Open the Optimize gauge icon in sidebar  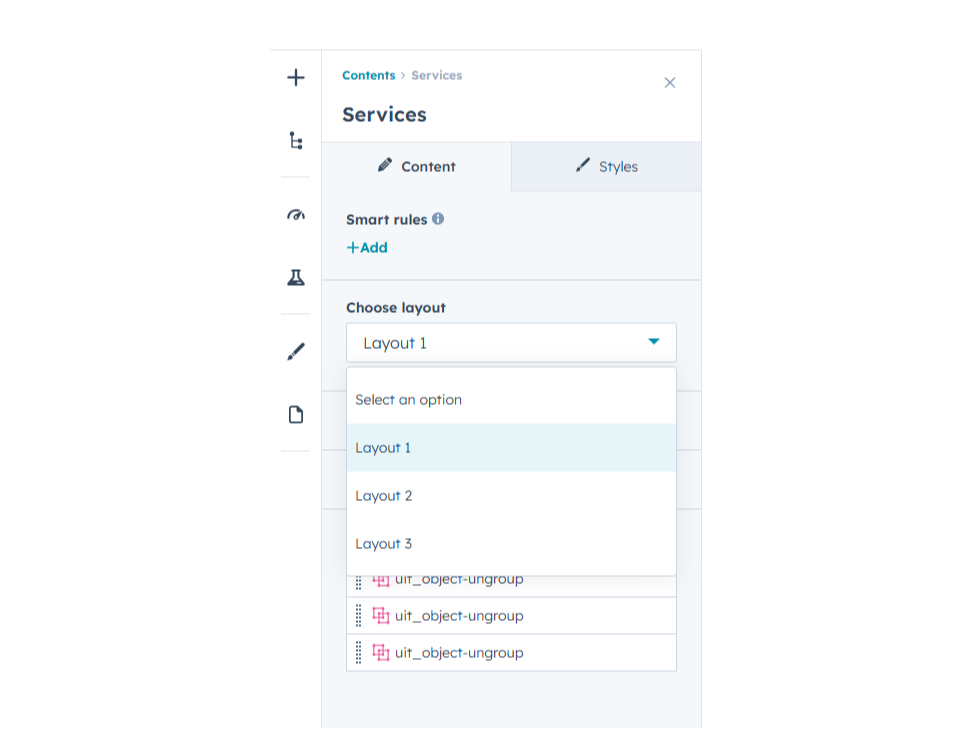296,215
